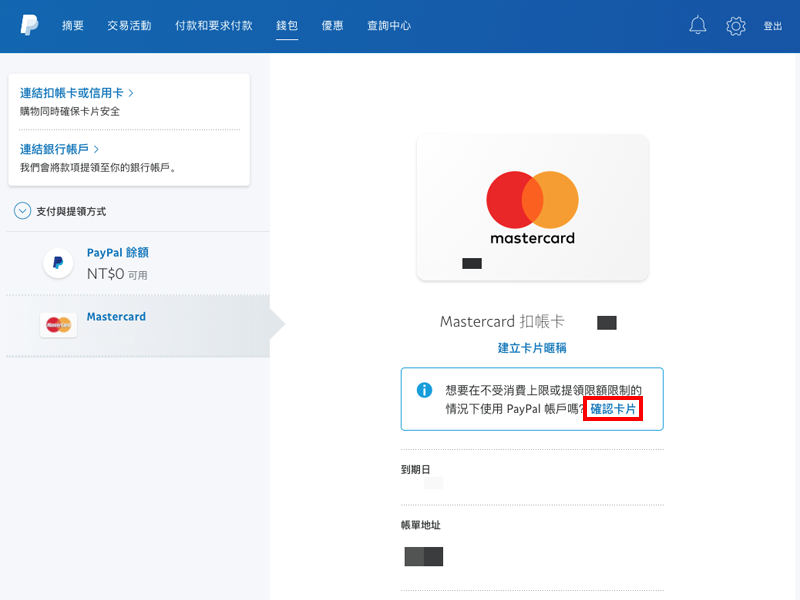The height and width of the screenshot is (600, 800).
Task: Open account settings gear
Action: tap(736, 26)
